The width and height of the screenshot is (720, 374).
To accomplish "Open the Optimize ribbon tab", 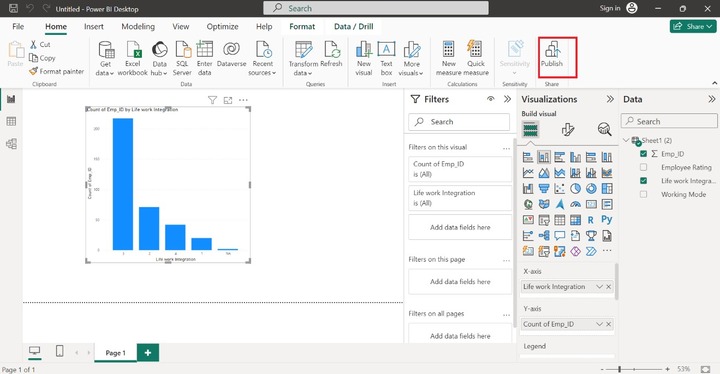I will coord(222,26).
